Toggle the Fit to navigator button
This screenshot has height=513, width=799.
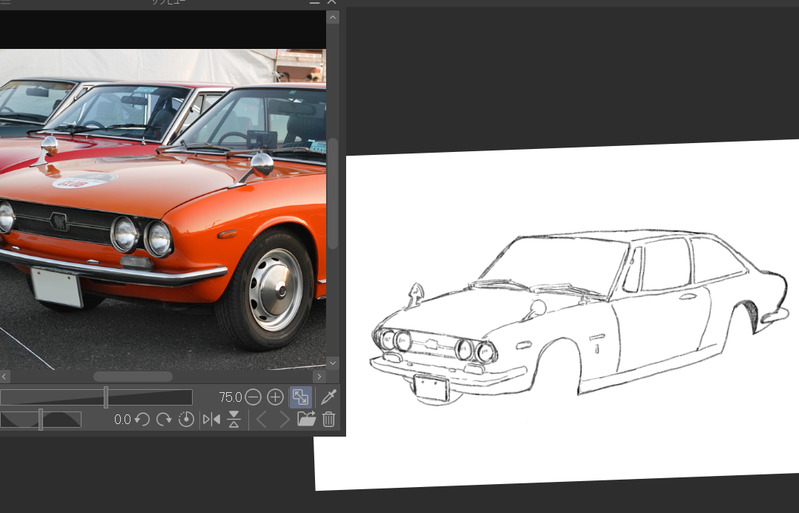coord(301,397)
